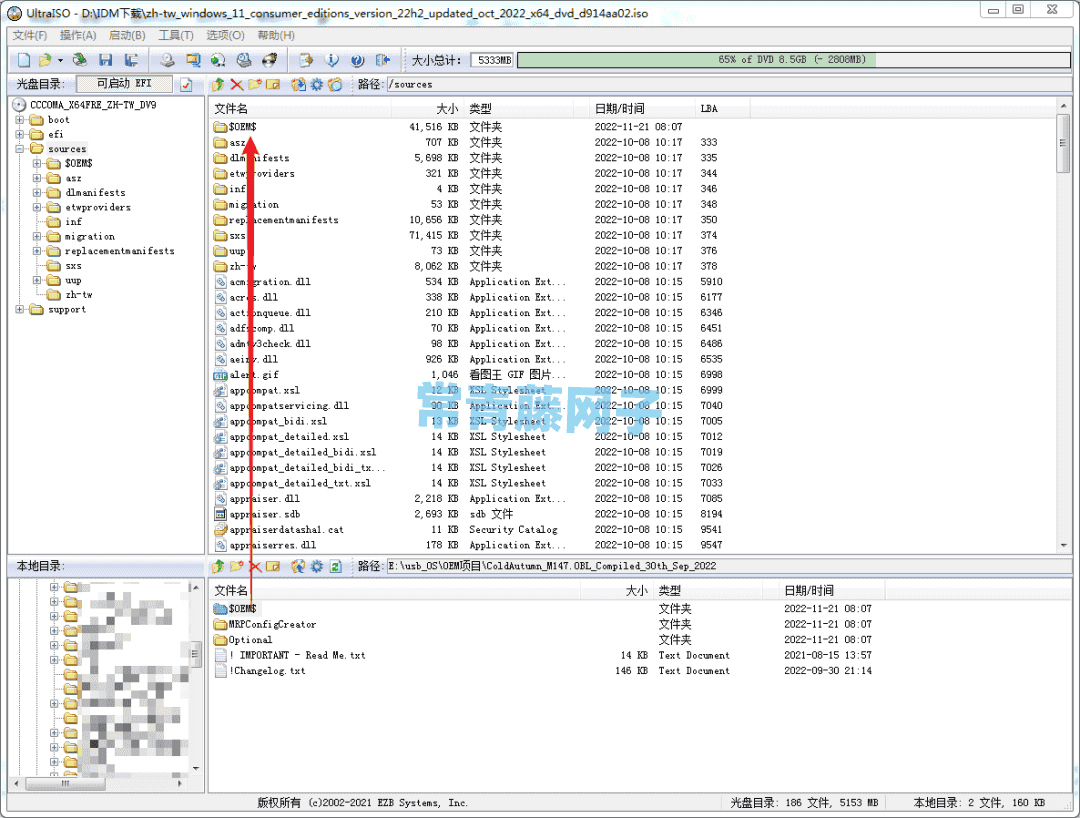
Task: Open the 帮助(H) menu
Action: [x=276, y=35]
